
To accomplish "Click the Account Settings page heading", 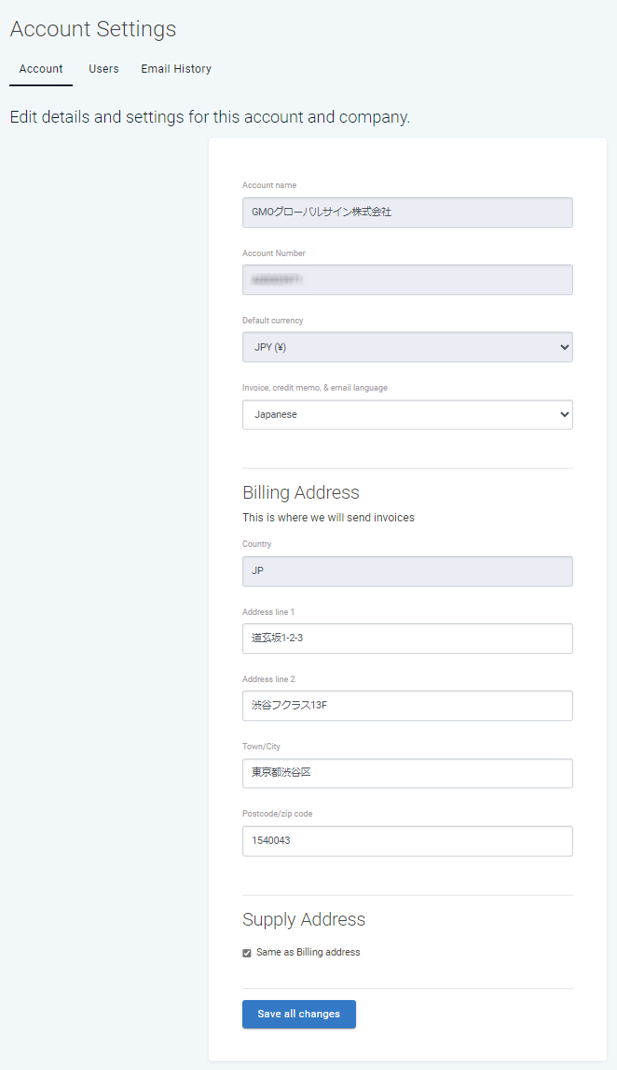I will (93, 29).
